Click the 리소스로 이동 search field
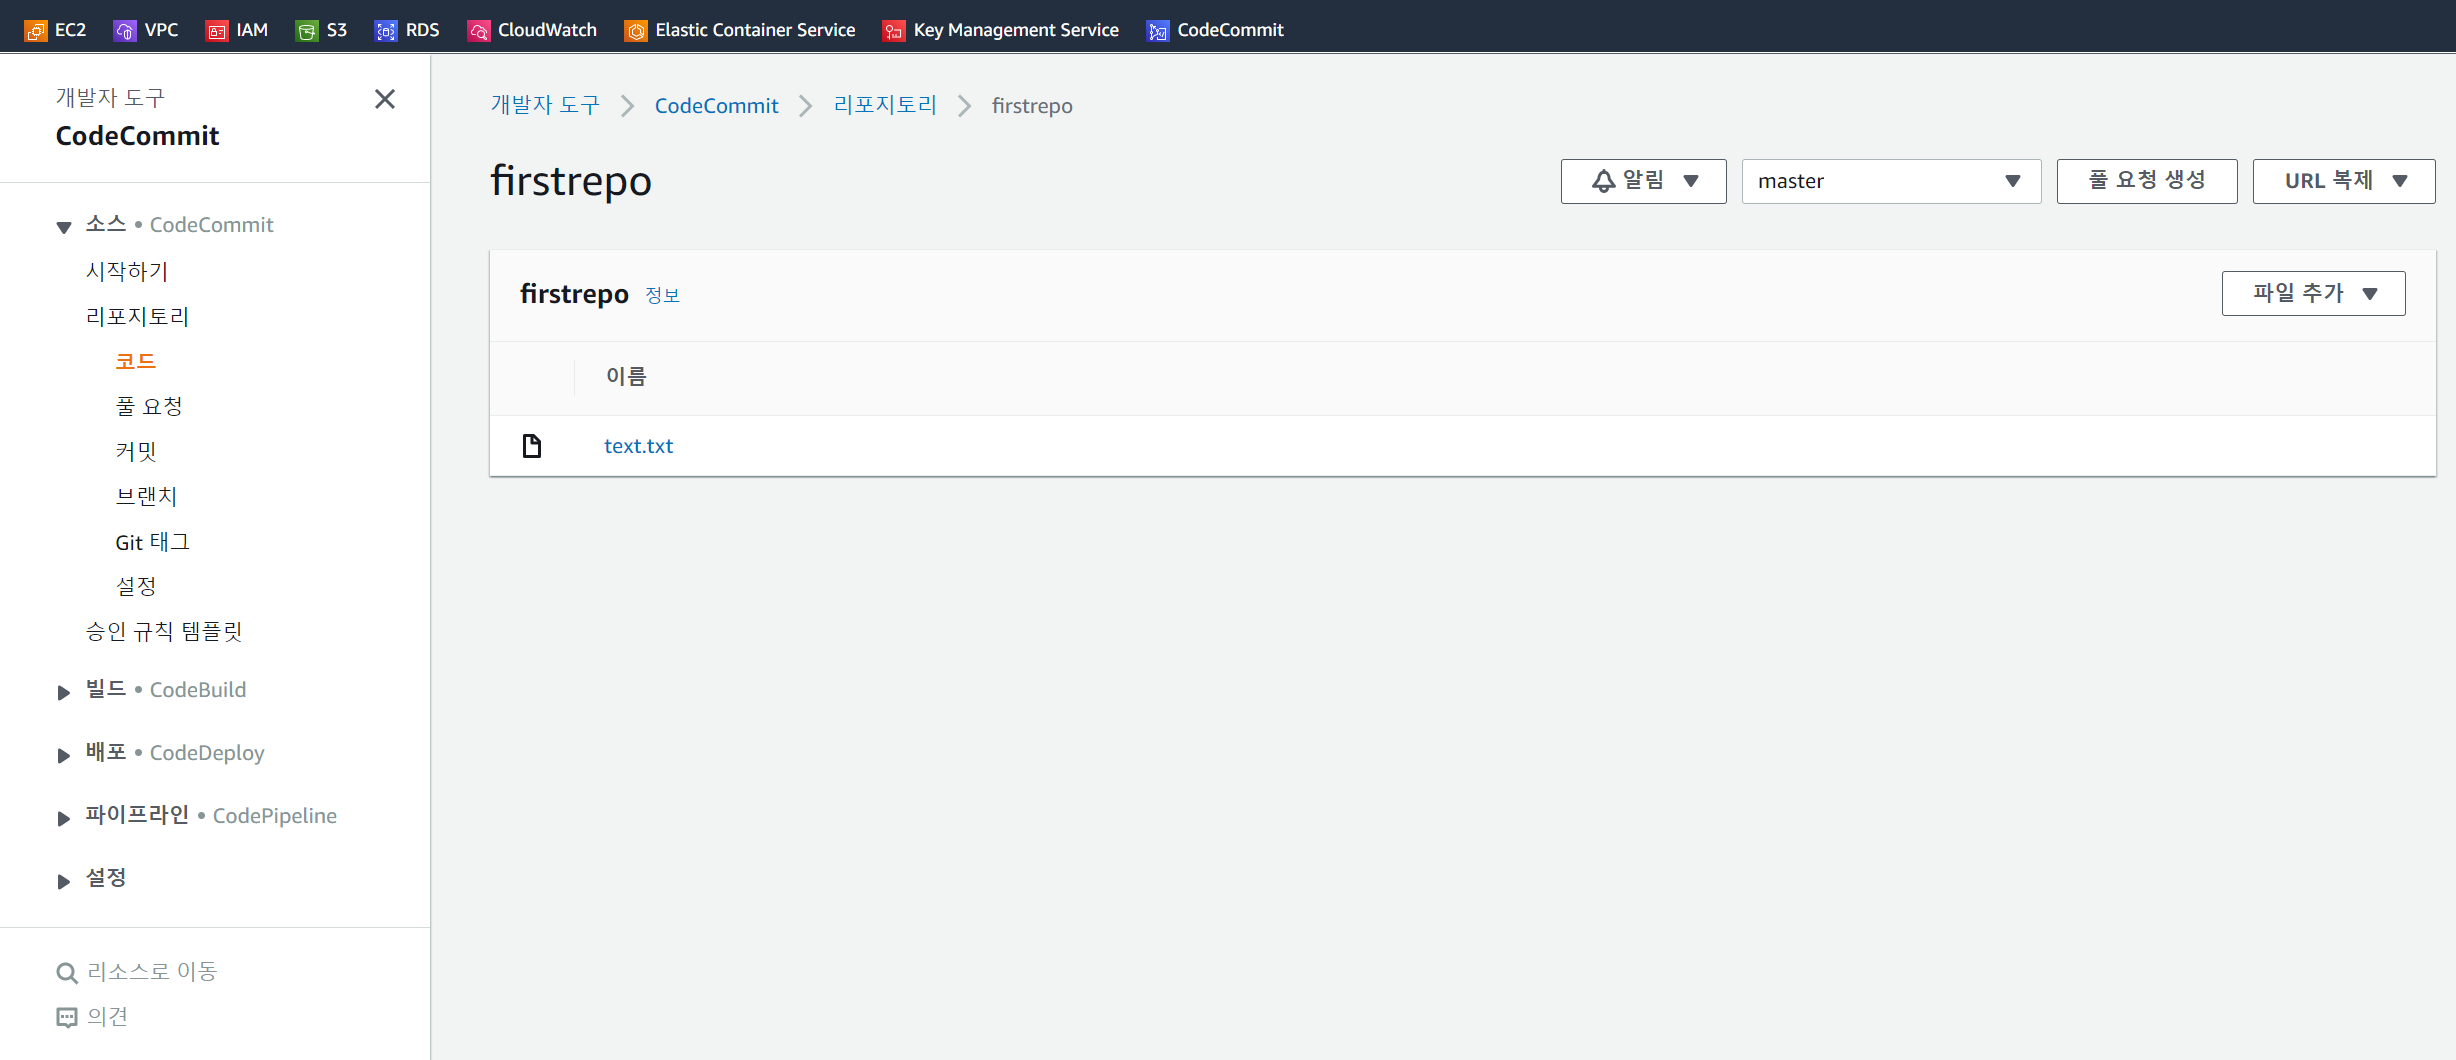 pos(152,971)
